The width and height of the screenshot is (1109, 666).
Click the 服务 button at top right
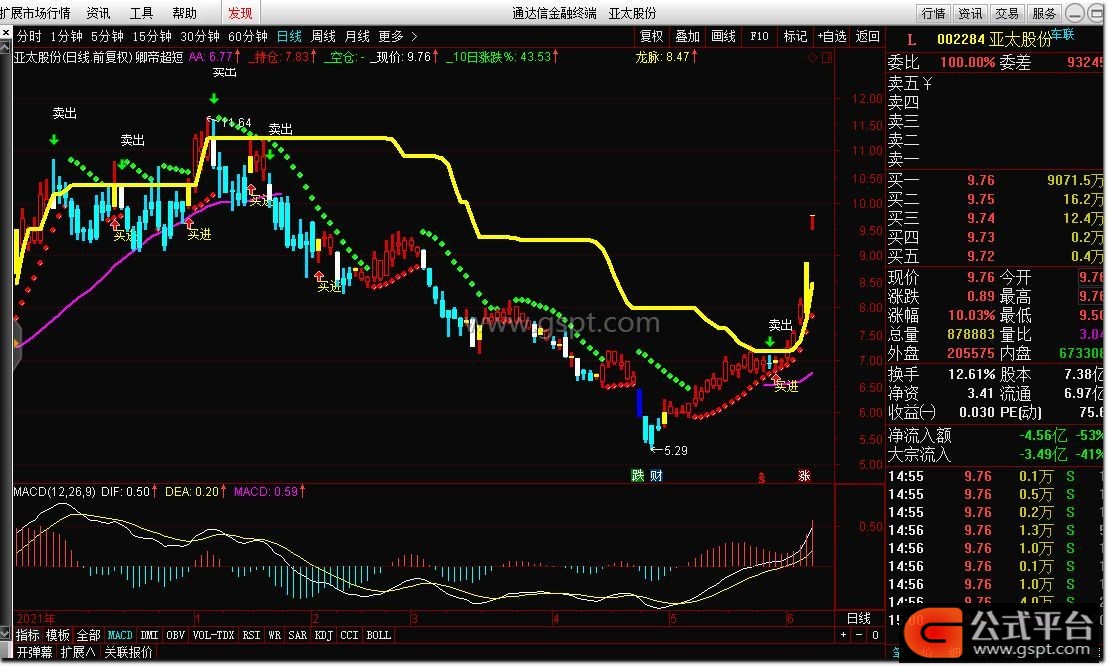tap(1044, 13)
